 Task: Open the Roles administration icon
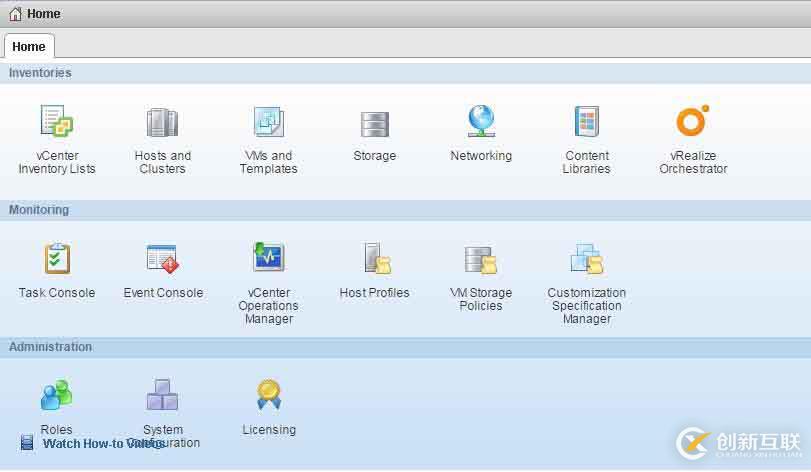tap(56, 396)
